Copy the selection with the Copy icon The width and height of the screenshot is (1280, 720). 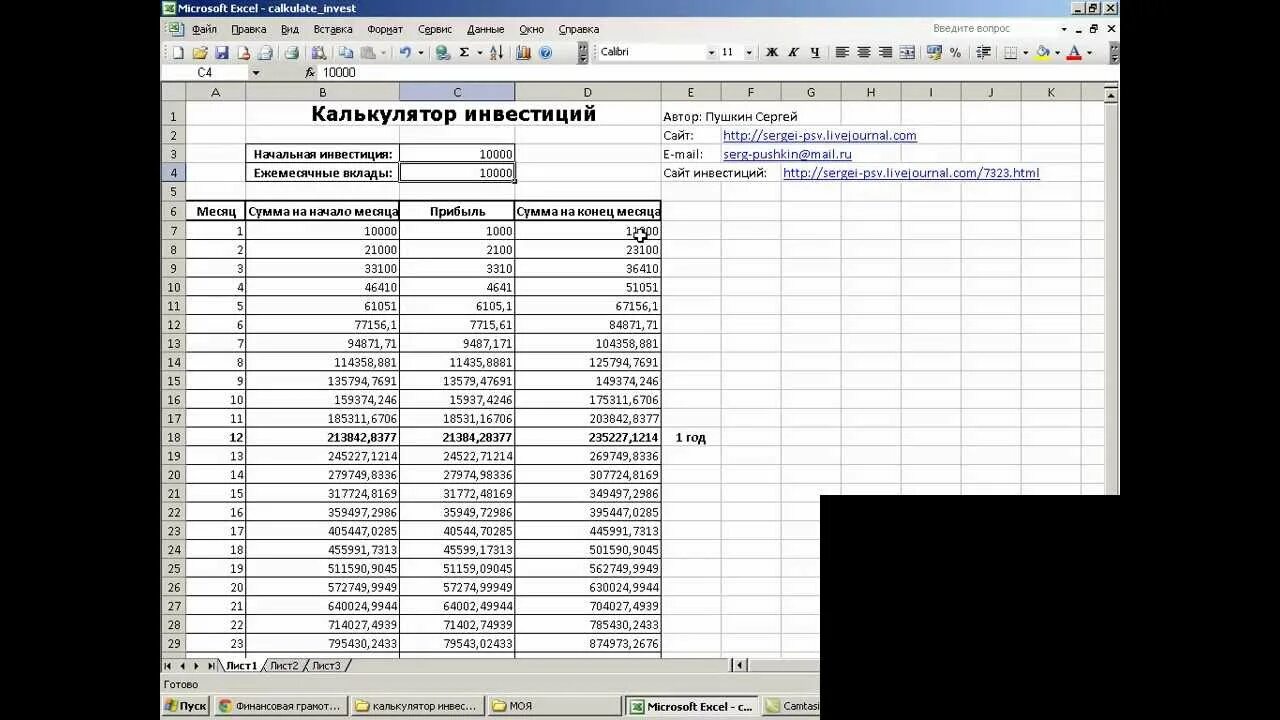(345, 52)
